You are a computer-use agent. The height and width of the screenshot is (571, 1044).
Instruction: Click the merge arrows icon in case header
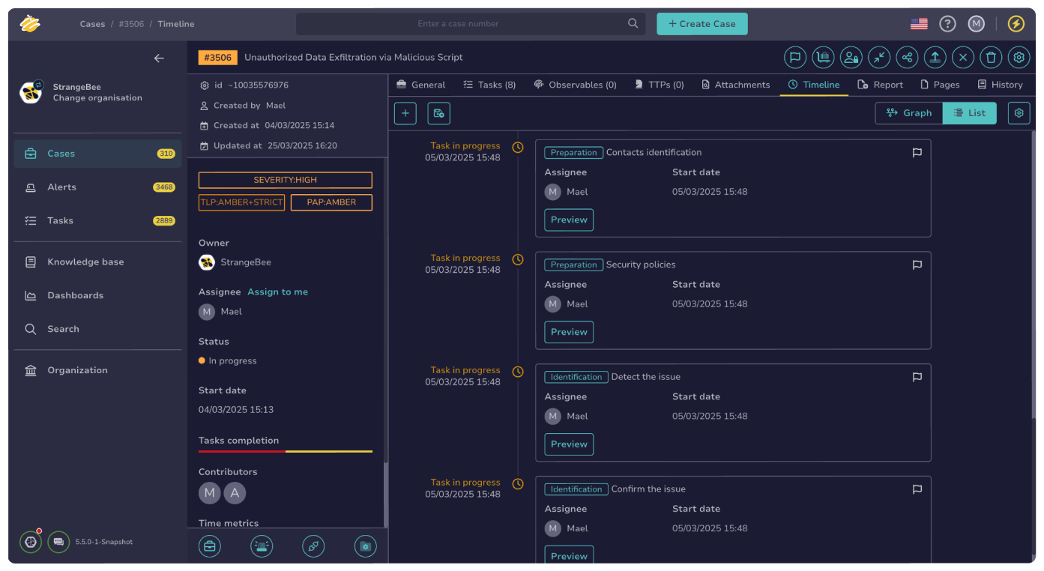[879, 57]
